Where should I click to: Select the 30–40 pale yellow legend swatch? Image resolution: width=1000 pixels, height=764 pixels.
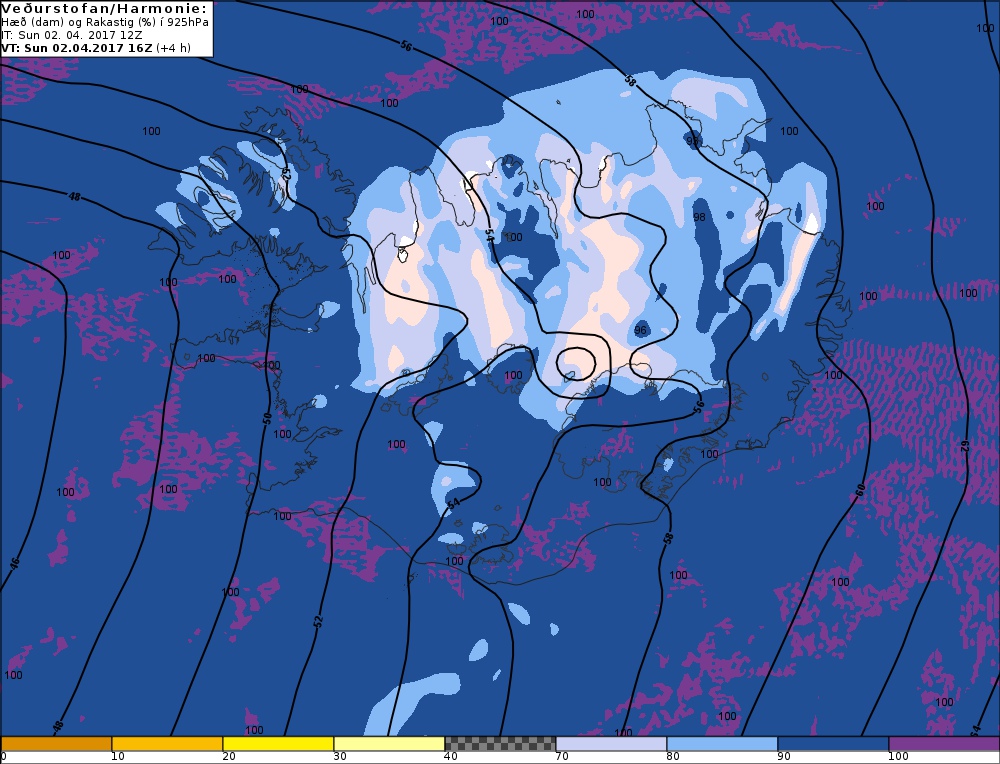tap(389, 744)
